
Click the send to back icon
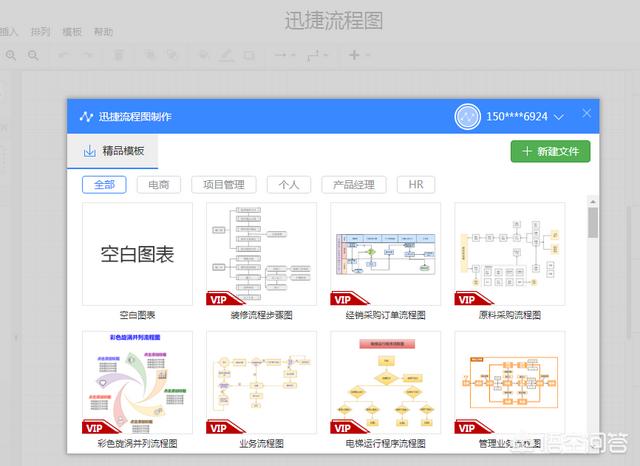pyautogui.click(x=172, y=55)
